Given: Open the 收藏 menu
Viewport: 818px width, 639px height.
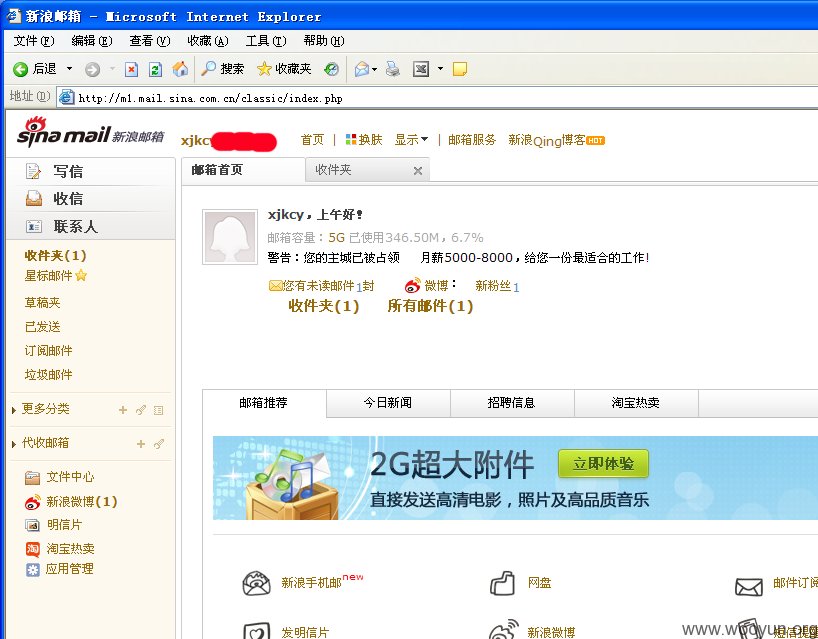Looking at the screenshot, I should [208, 41].
